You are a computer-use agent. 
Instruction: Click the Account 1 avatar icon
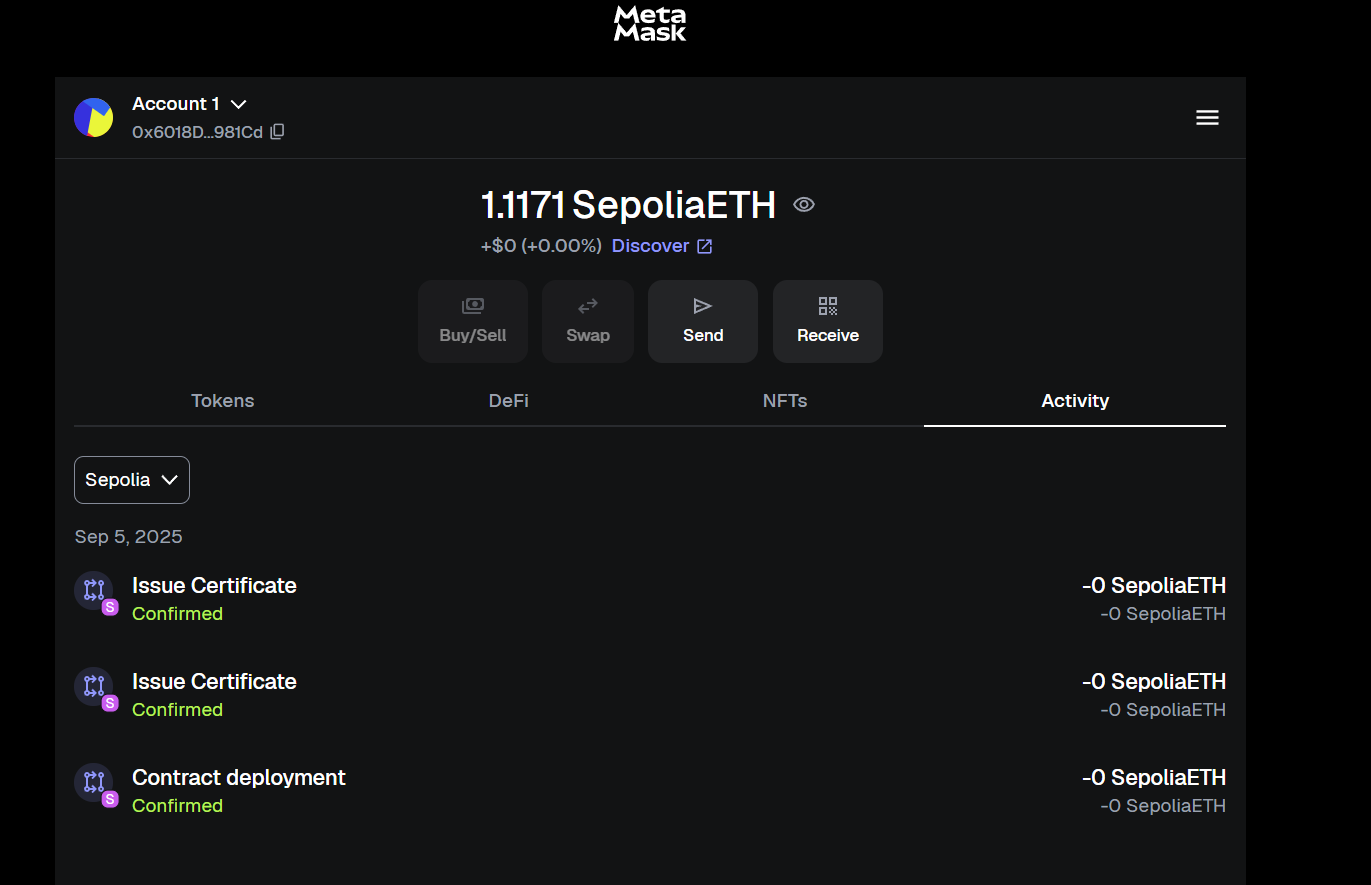click(93, 117)
